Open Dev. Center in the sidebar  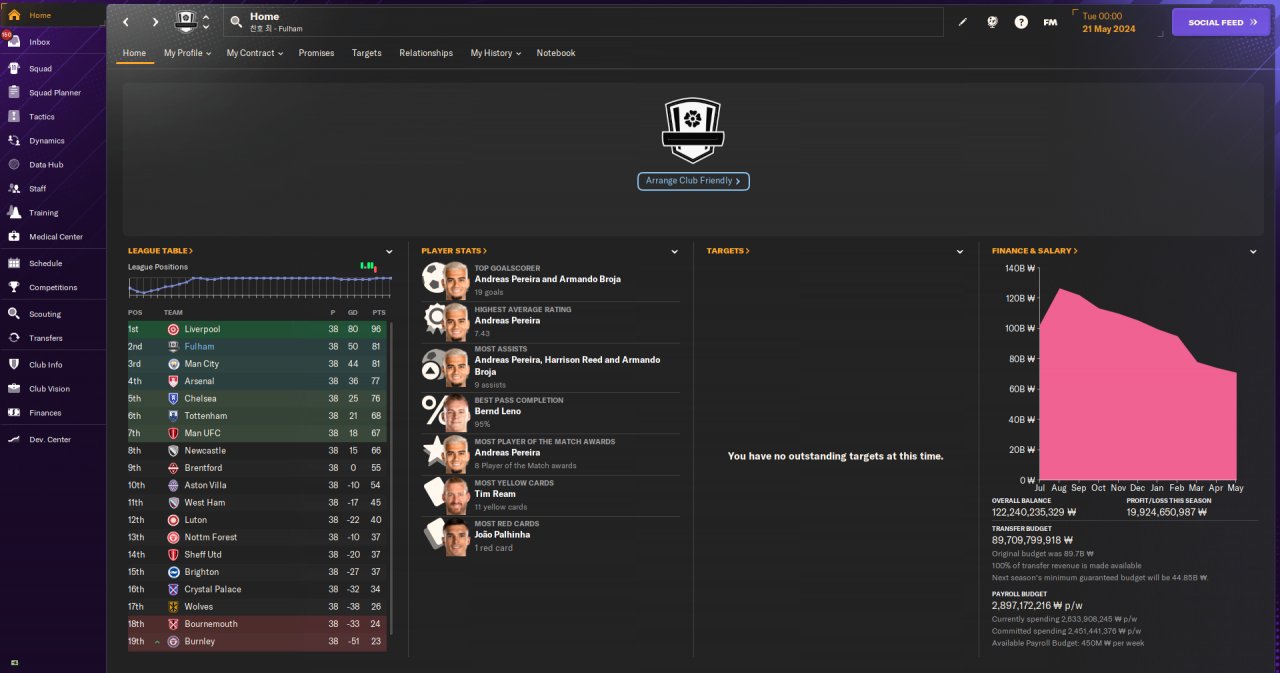[x=53, y=440]
